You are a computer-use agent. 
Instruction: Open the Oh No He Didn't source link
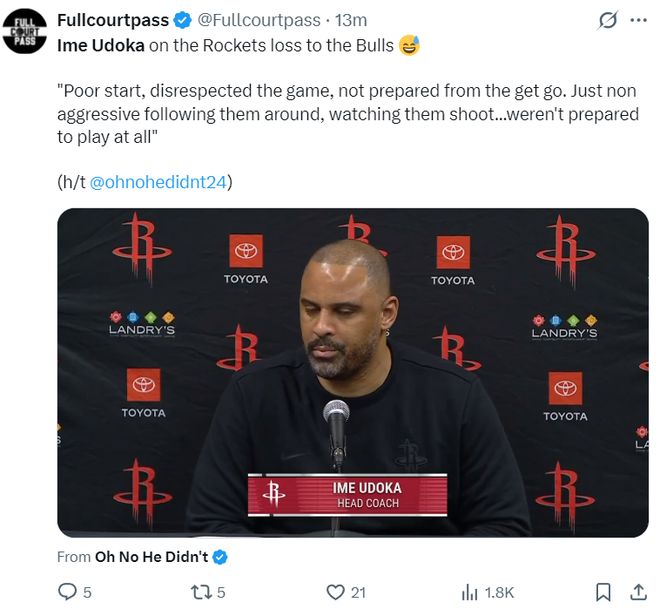click(152, 557)
